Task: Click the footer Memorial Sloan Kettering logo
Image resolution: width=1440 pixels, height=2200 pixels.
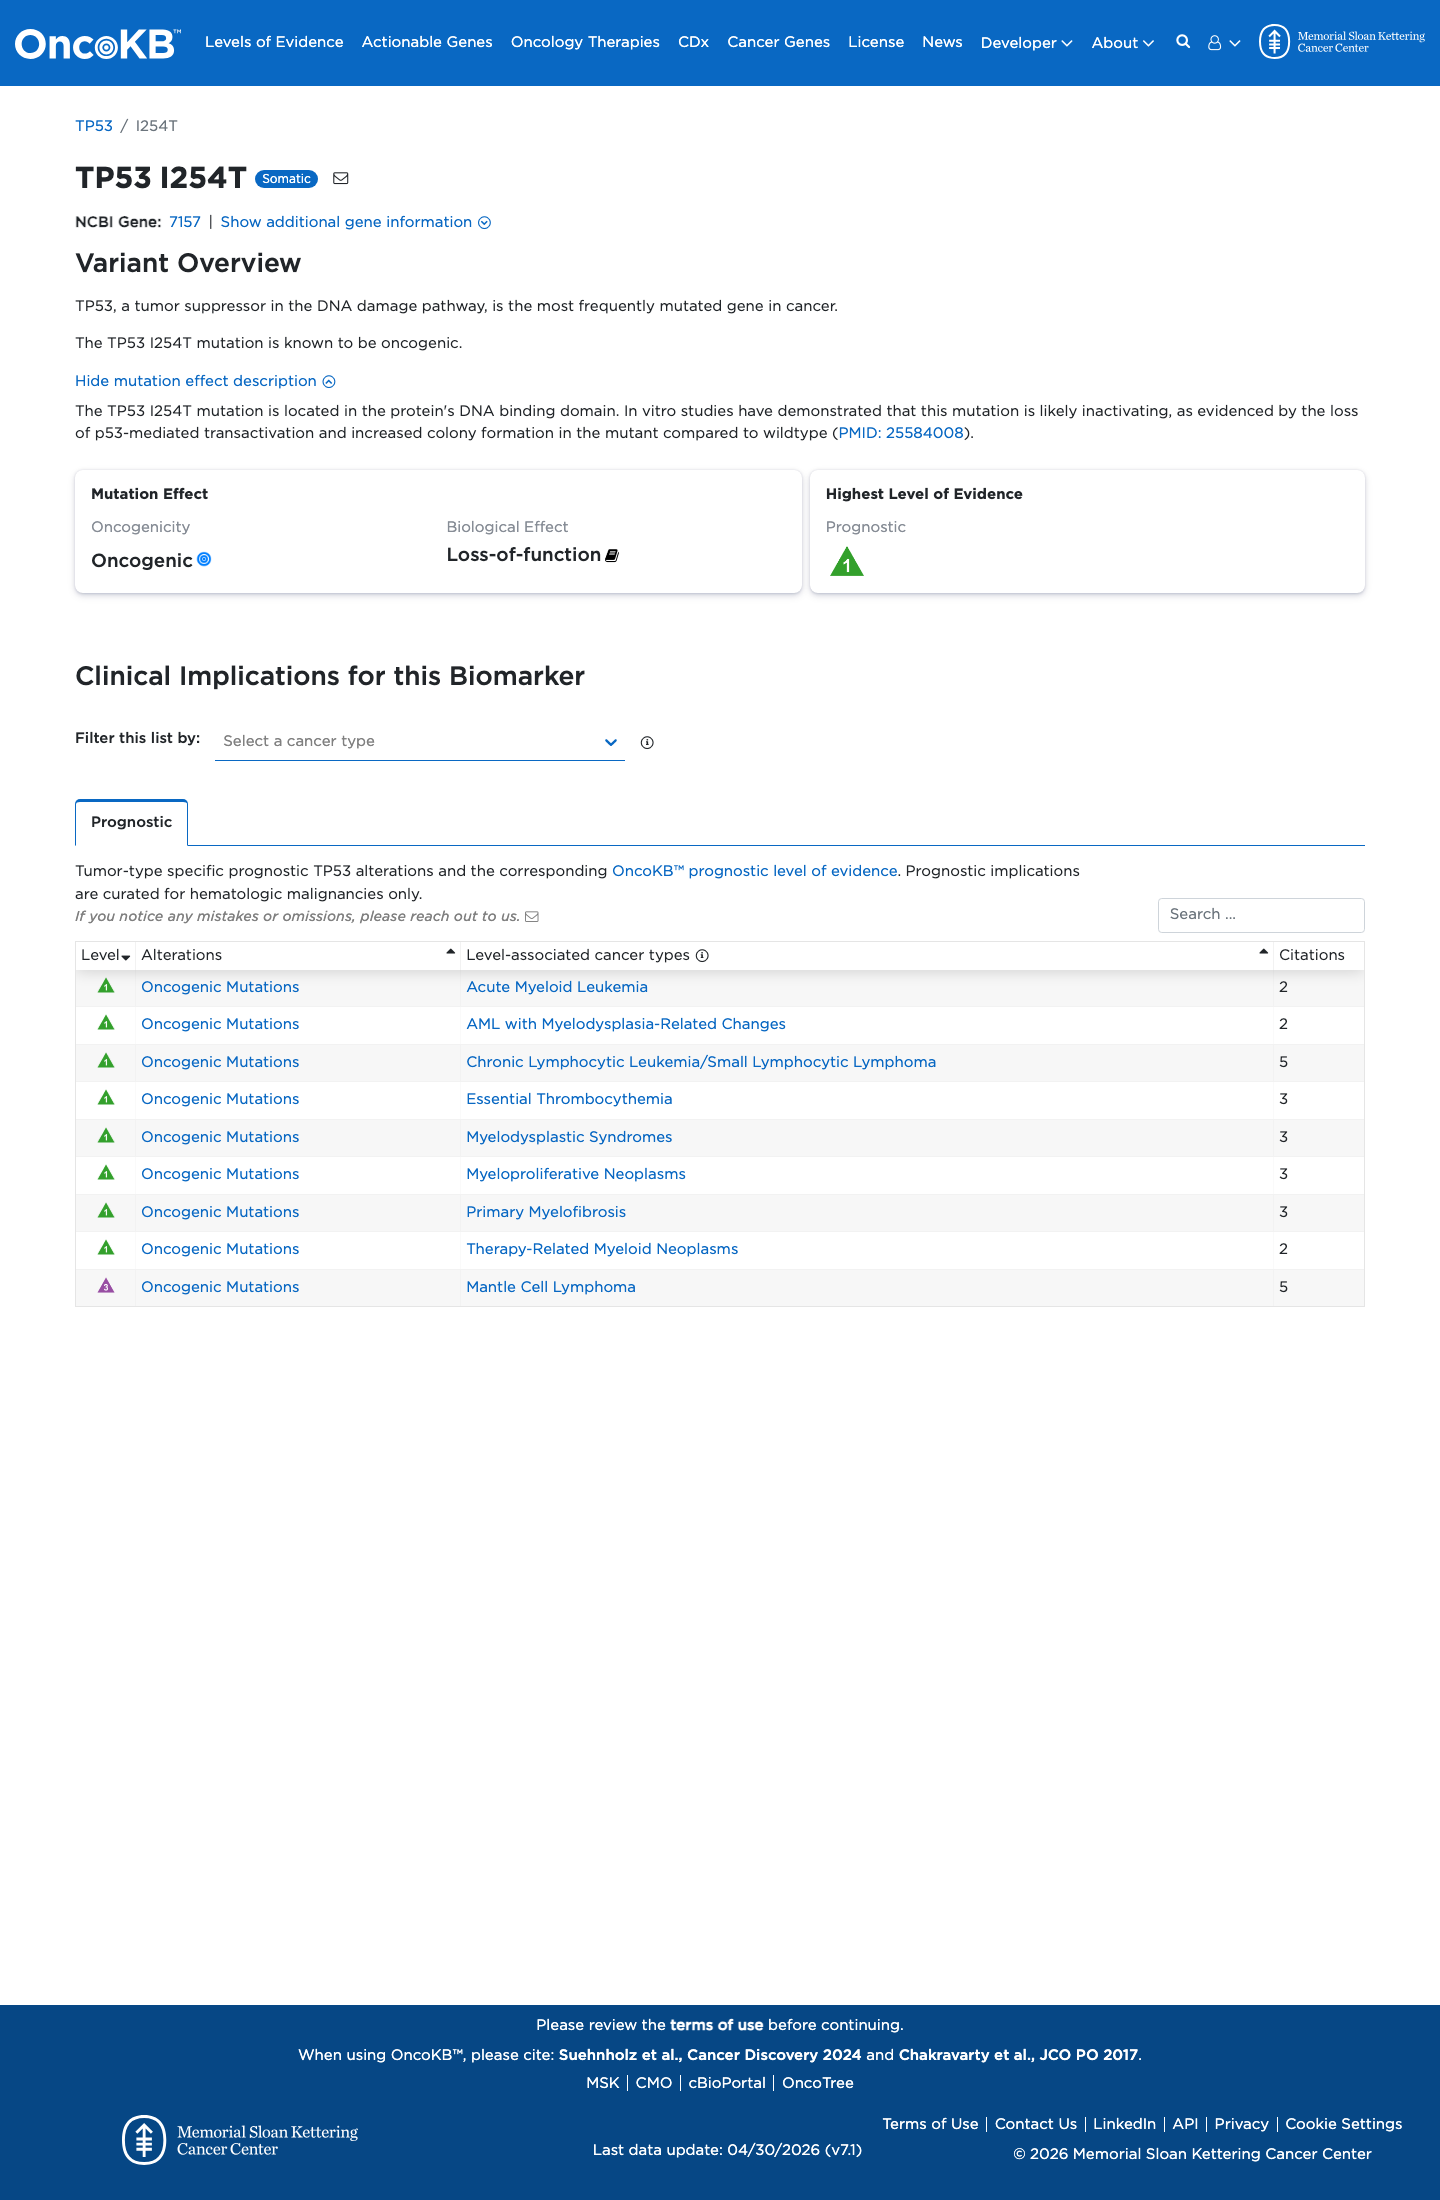Action: coord(240,2140)
